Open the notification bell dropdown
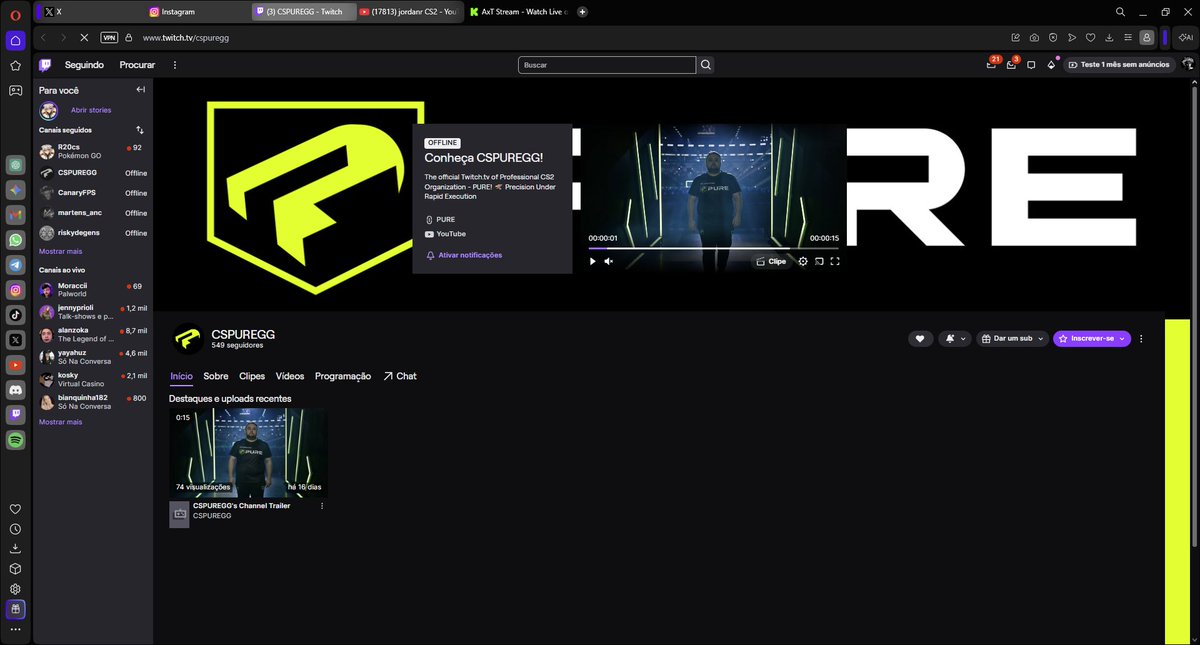1200x645 pixels. [954, 339]
